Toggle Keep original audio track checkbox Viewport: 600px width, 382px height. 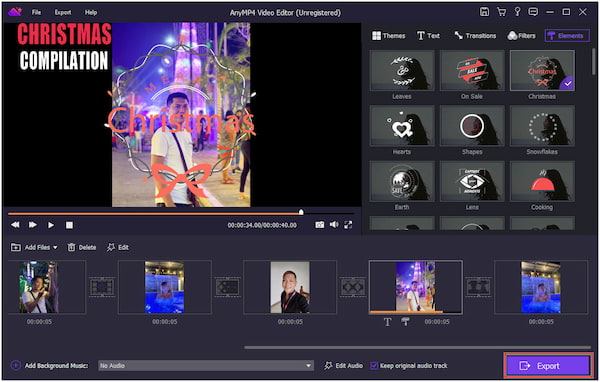(374, 366)
